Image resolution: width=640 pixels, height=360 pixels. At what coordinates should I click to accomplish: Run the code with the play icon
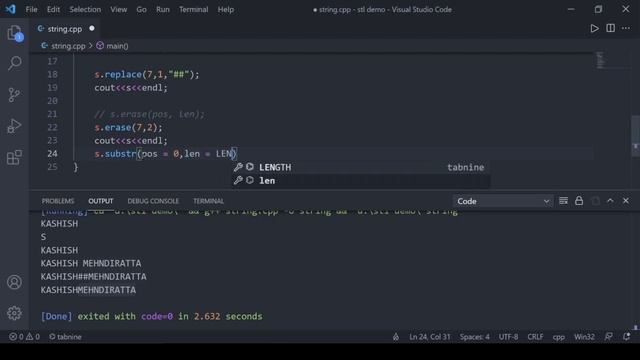(594, 28)
